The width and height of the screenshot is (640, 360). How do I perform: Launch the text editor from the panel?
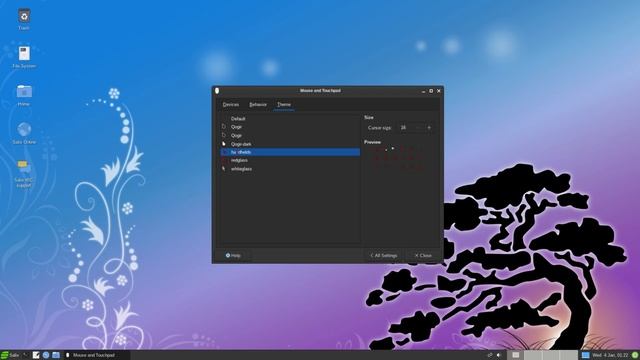(36, 355)
